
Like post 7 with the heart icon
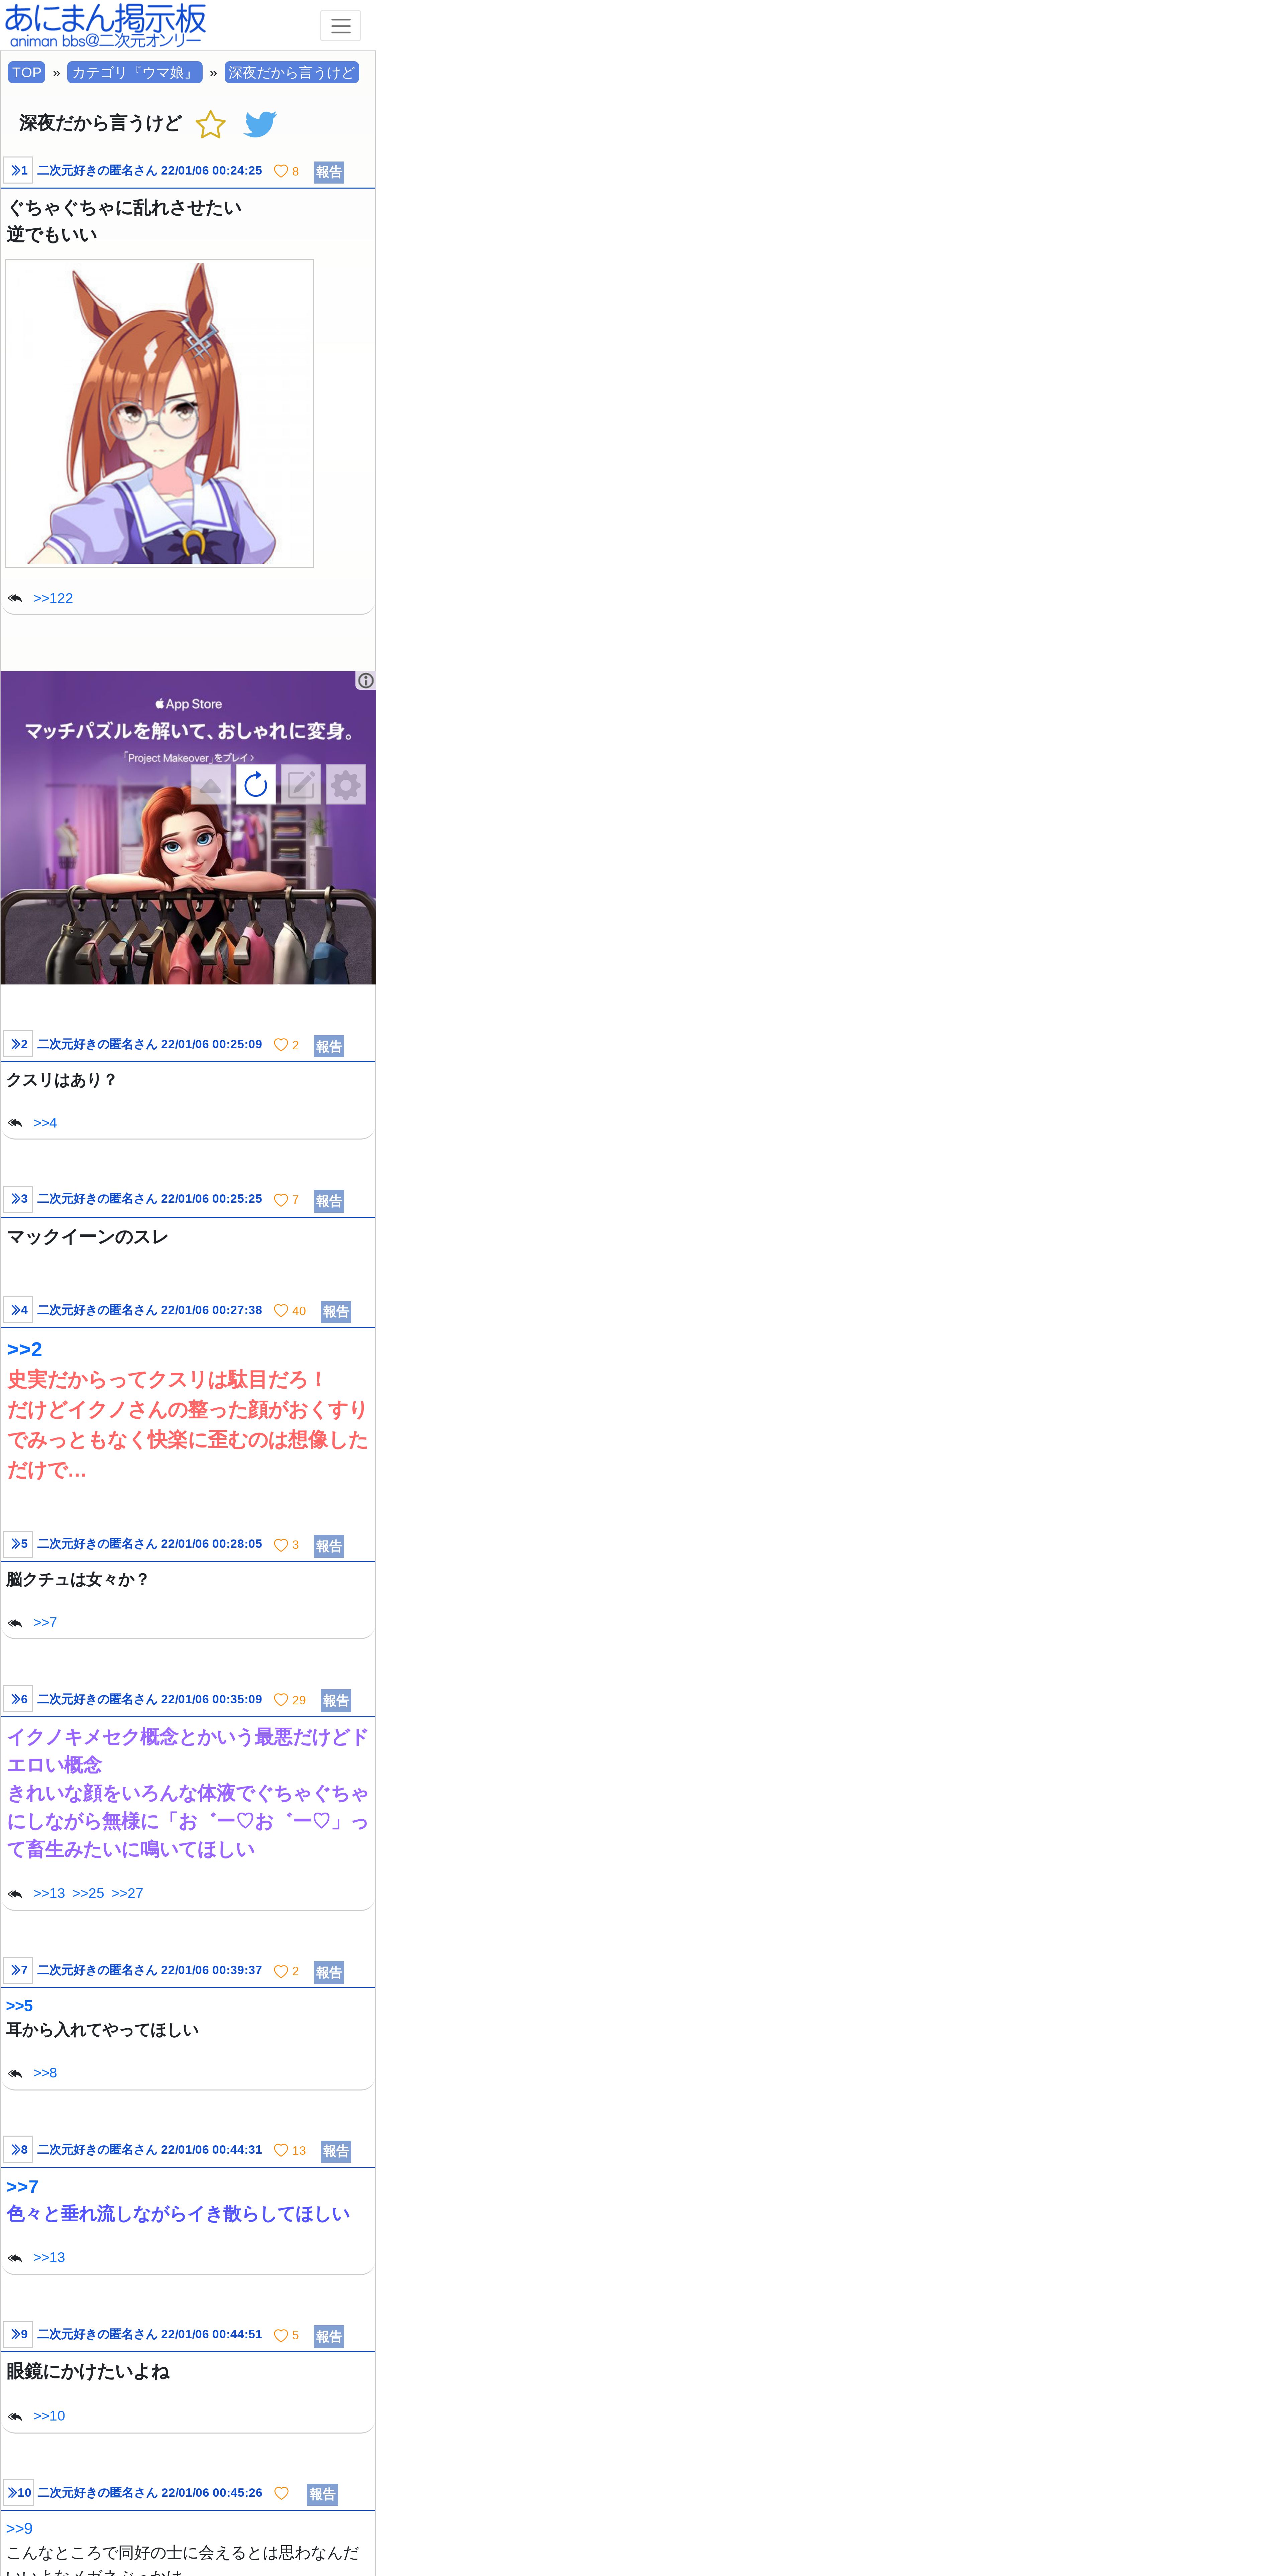point(281,1971)
